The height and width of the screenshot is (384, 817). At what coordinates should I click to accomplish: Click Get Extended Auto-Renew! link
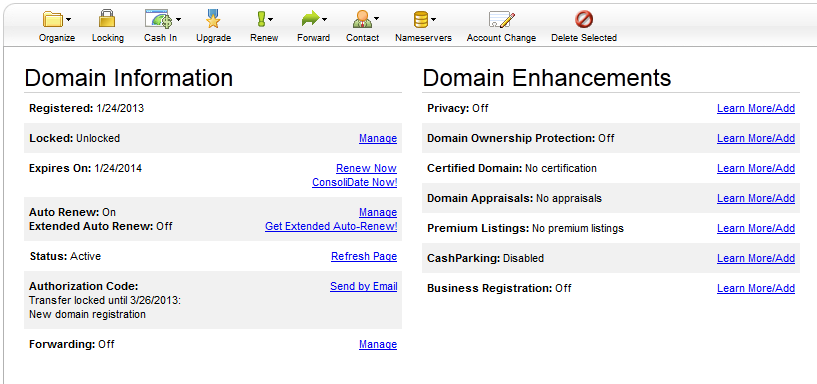pyautogui.click(x=331, y=227)
